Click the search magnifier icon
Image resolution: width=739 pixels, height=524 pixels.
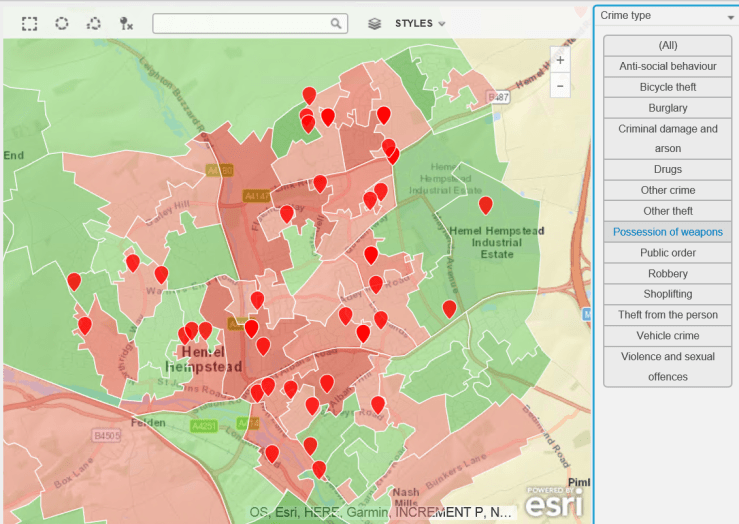pyautogui.click(x=336, y=23)
